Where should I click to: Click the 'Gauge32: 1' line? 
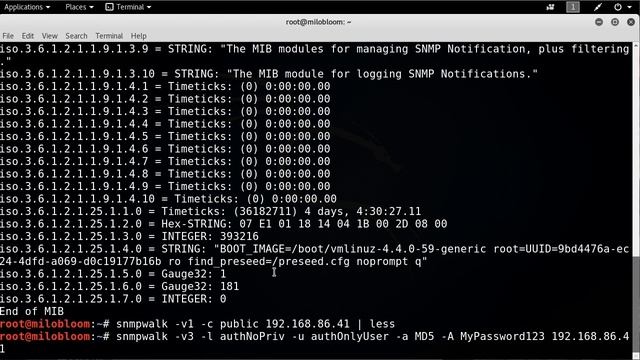tap(113, 274)
